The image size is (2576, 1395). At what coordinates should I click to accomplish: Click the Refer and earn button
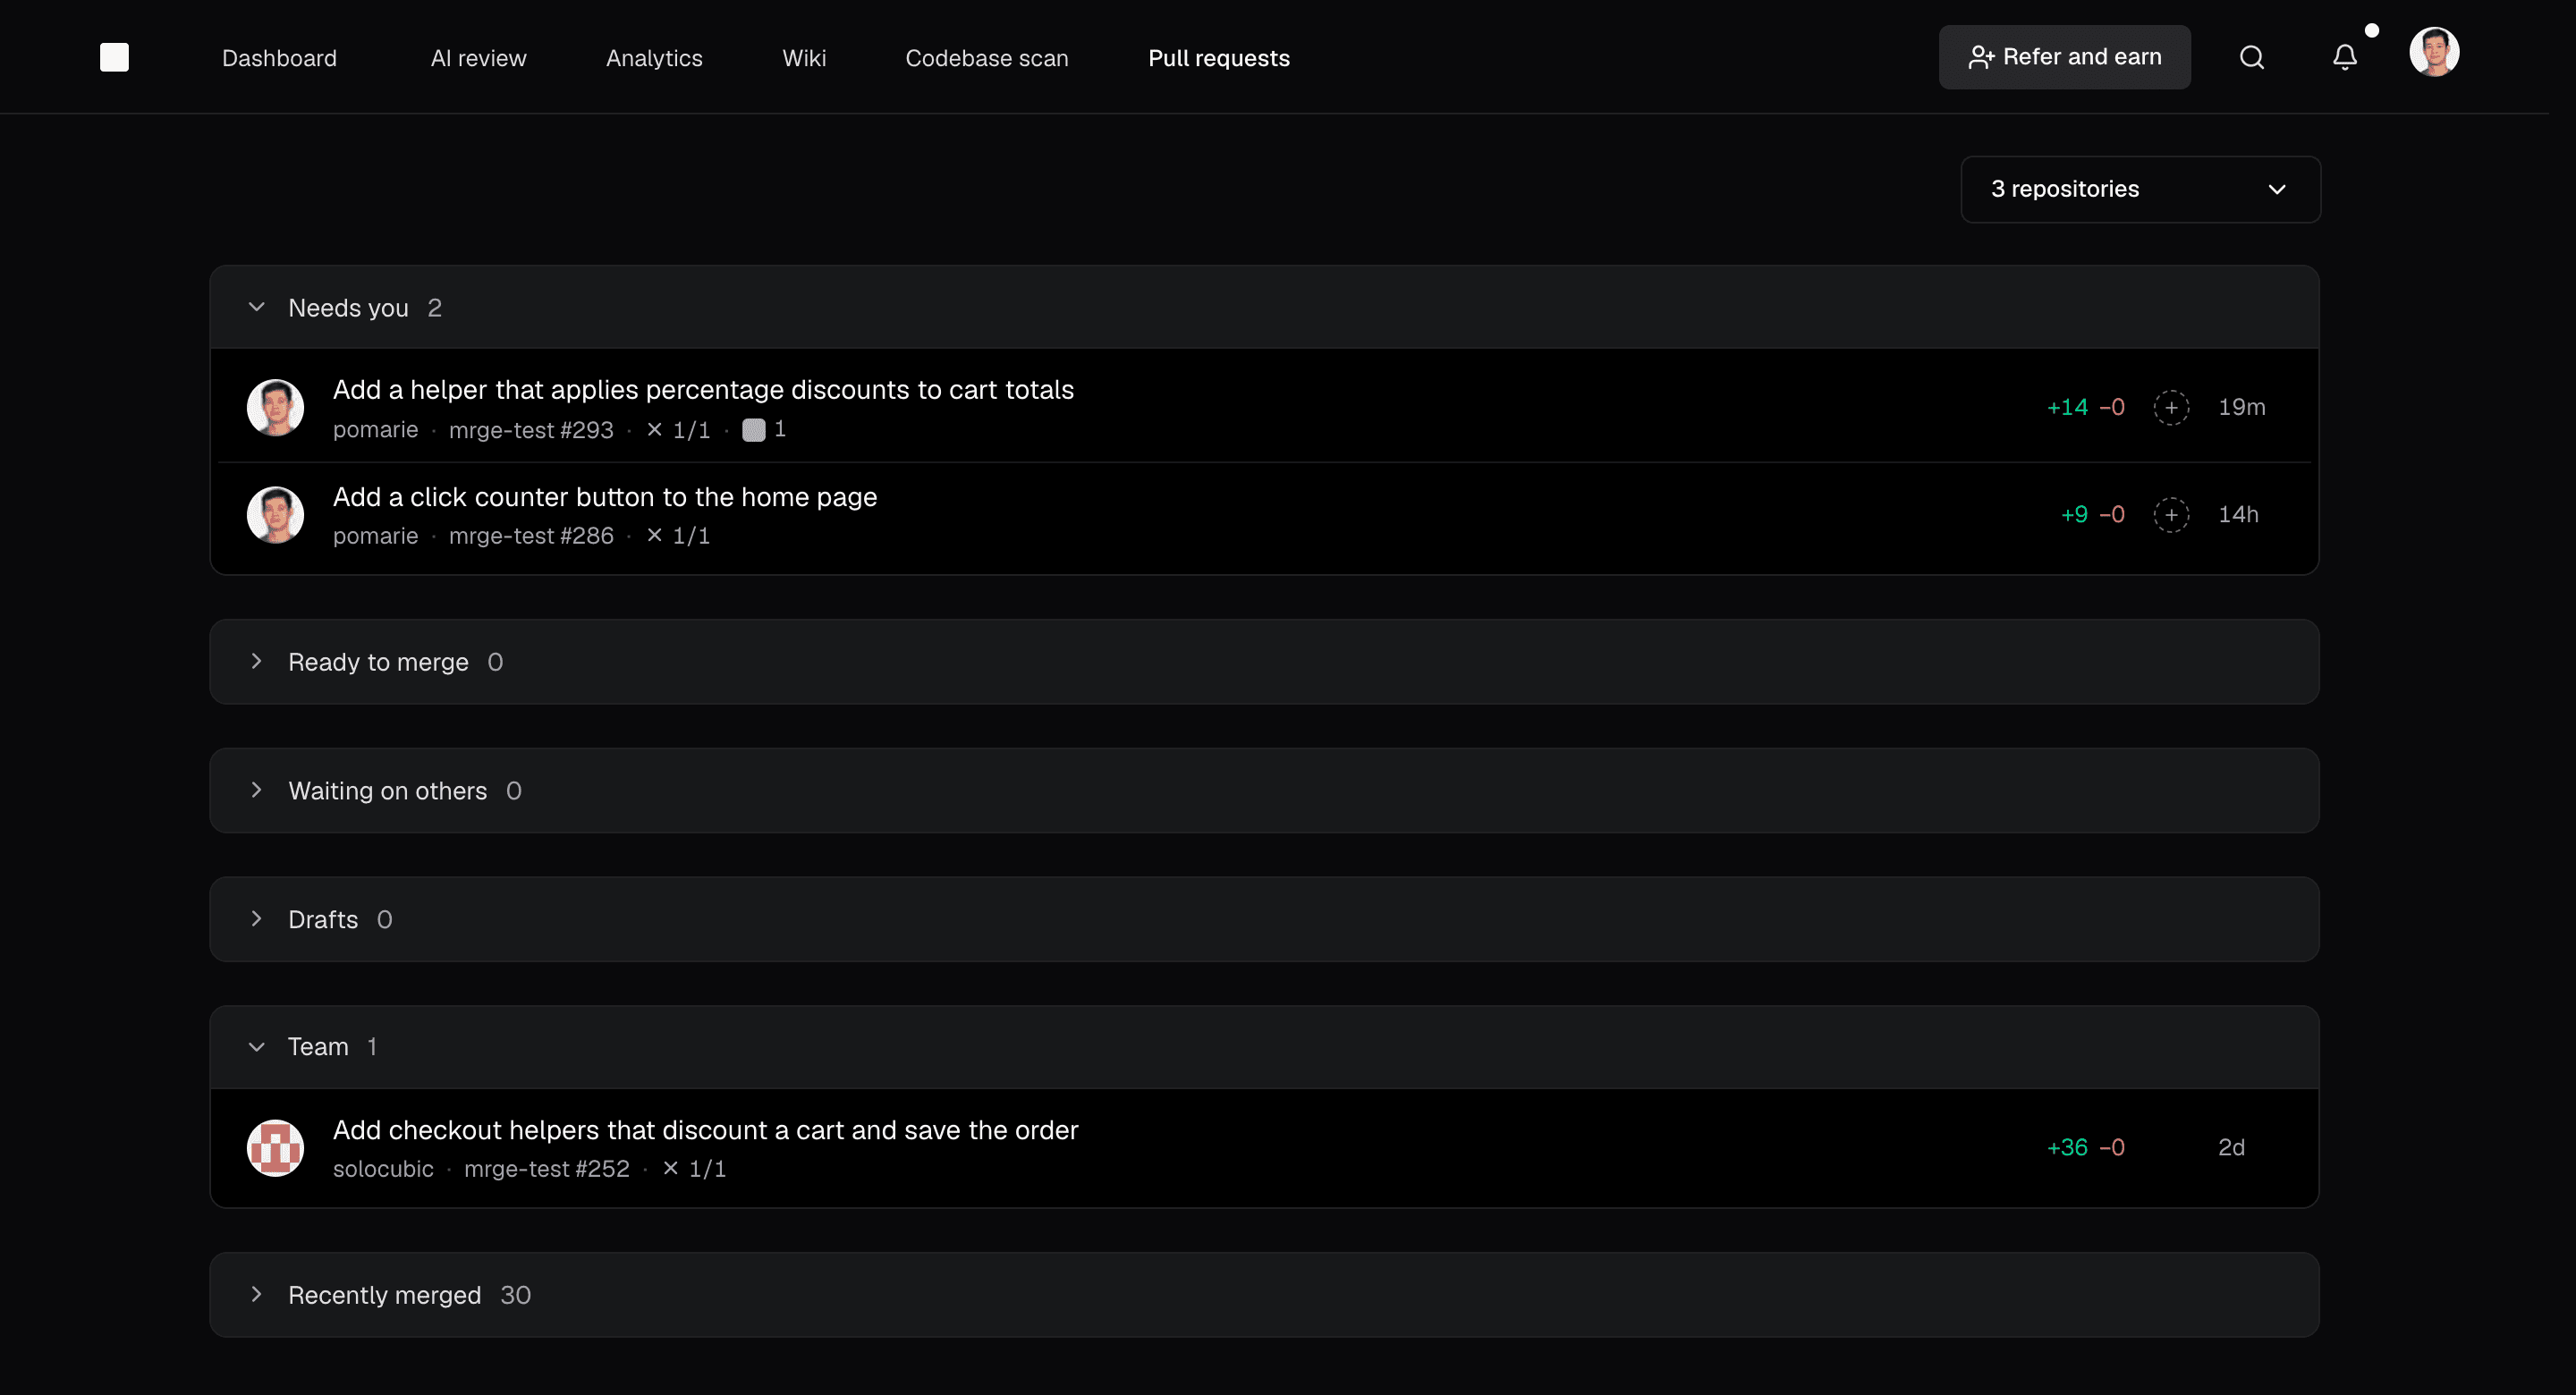tap(2064, 57)
